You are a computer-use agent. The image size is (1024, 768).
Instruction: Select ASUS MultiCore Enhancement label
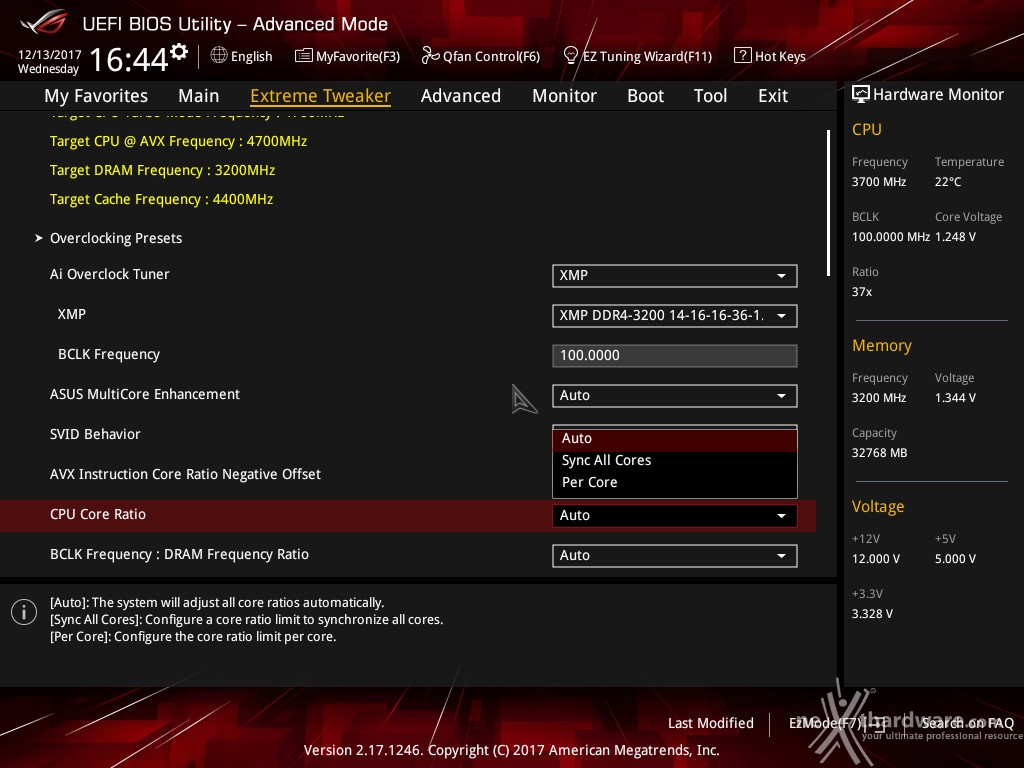[145, 394]
